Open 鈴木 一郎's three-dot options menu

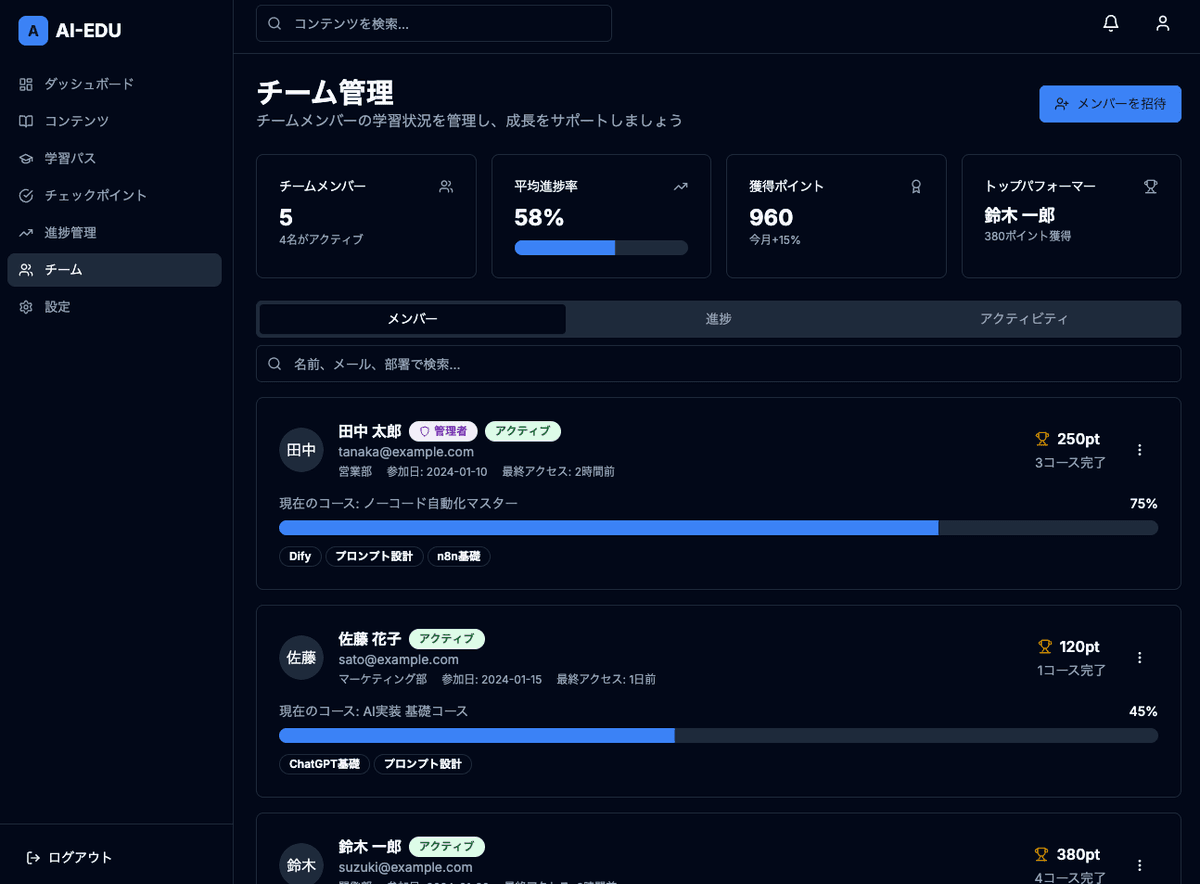click(1139, 864)
